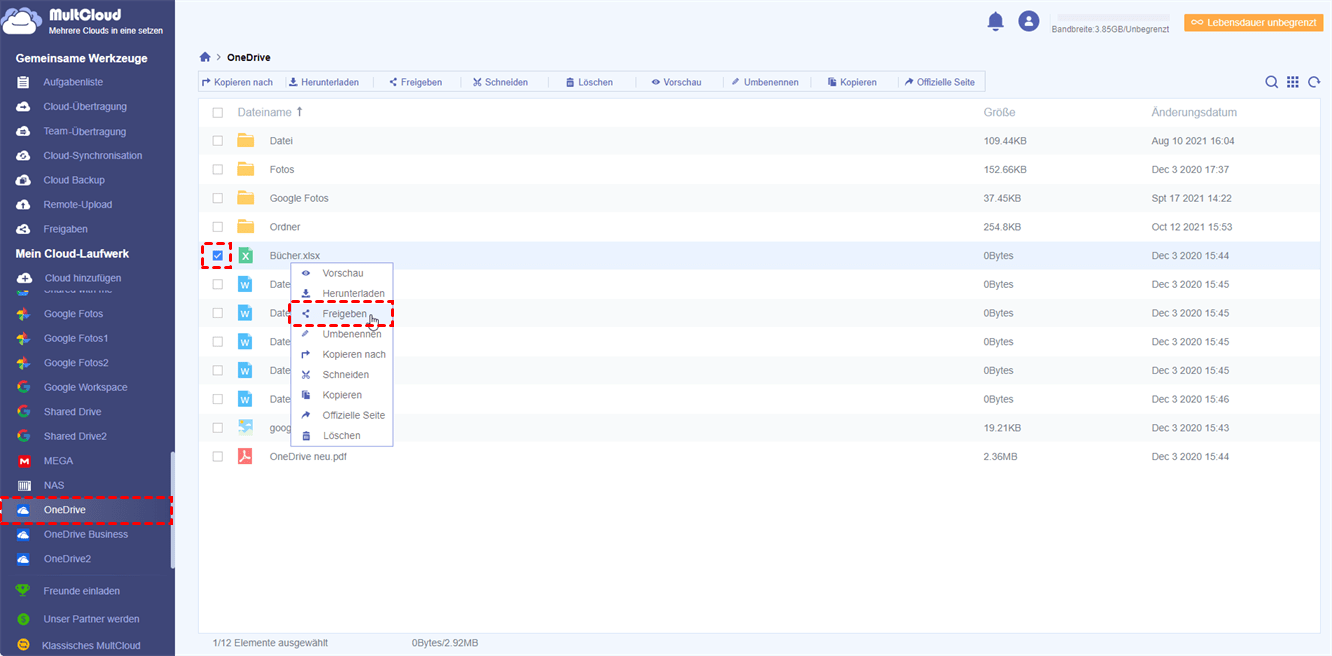
Task: Choose Löschen in context menu
Action: (342, 436)
